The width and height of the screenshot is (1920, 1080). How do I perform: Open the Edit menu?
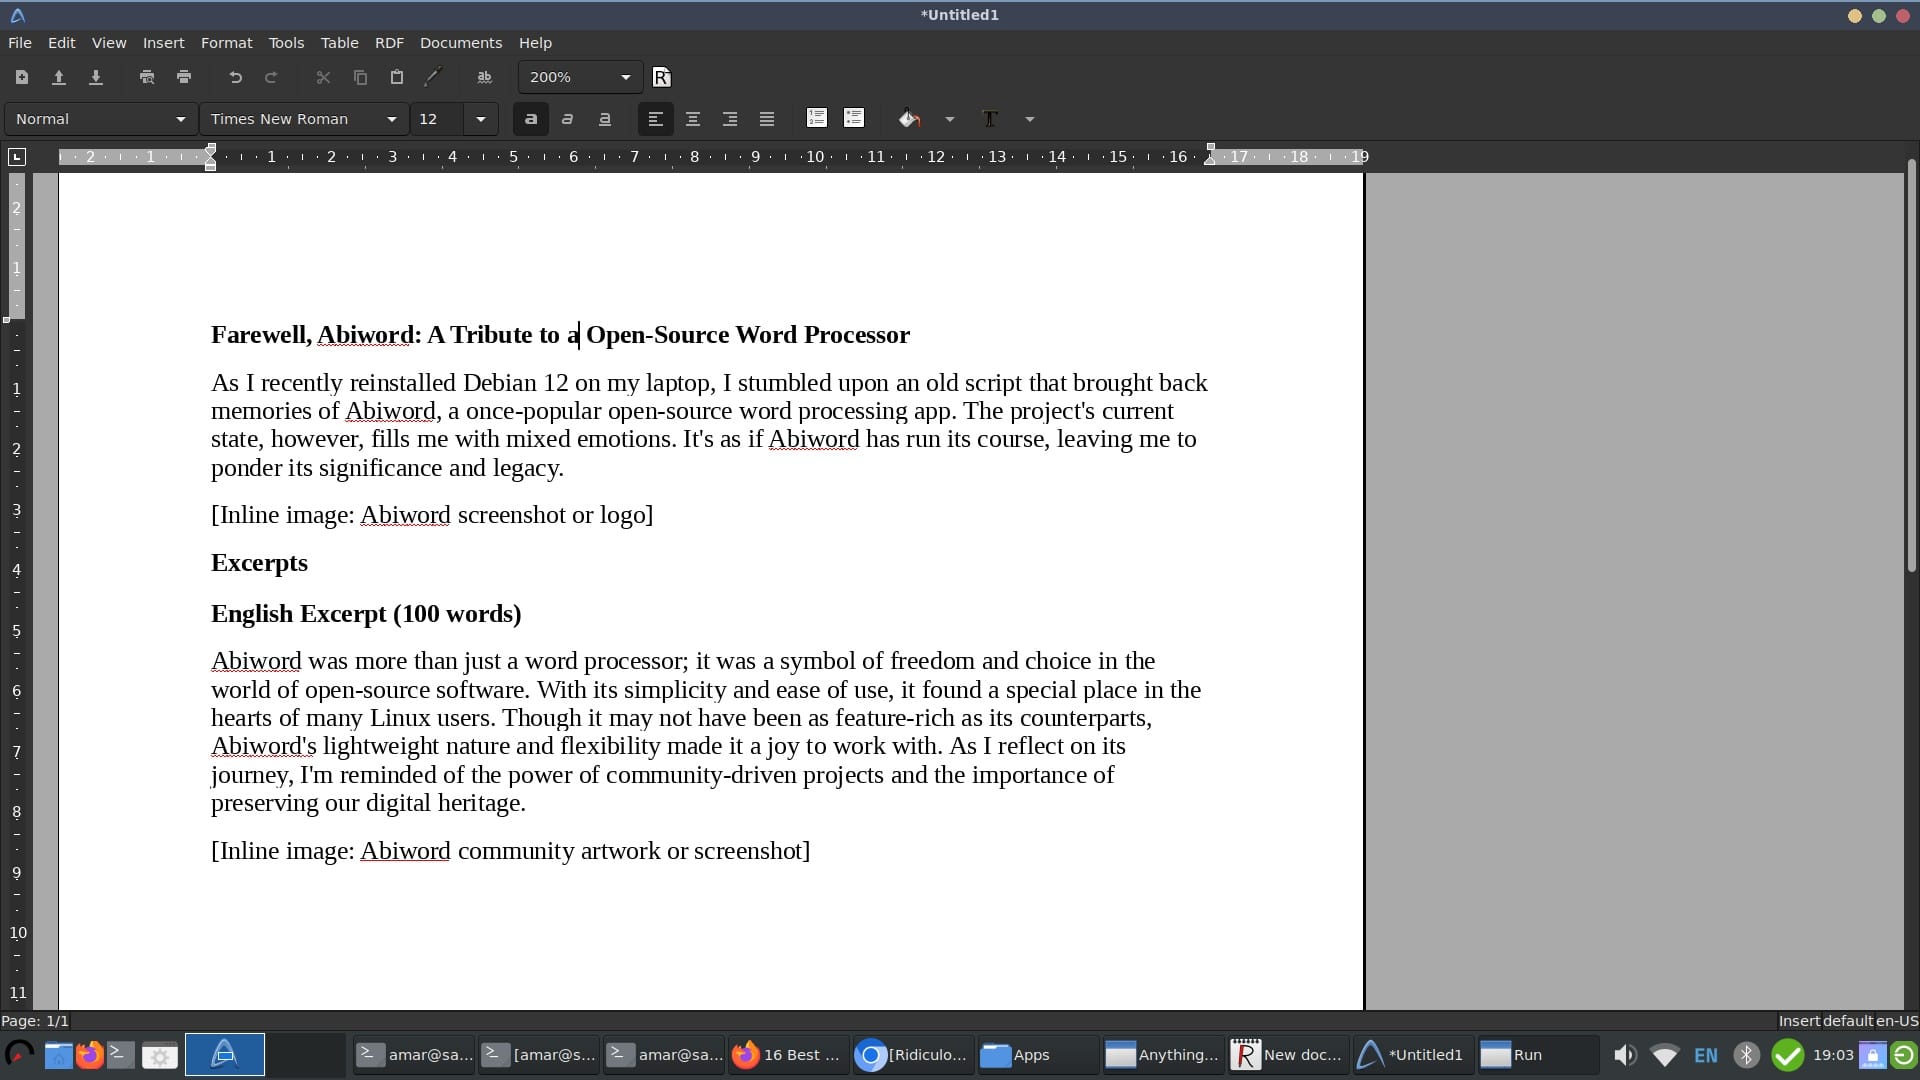click(x=62, y=43)
